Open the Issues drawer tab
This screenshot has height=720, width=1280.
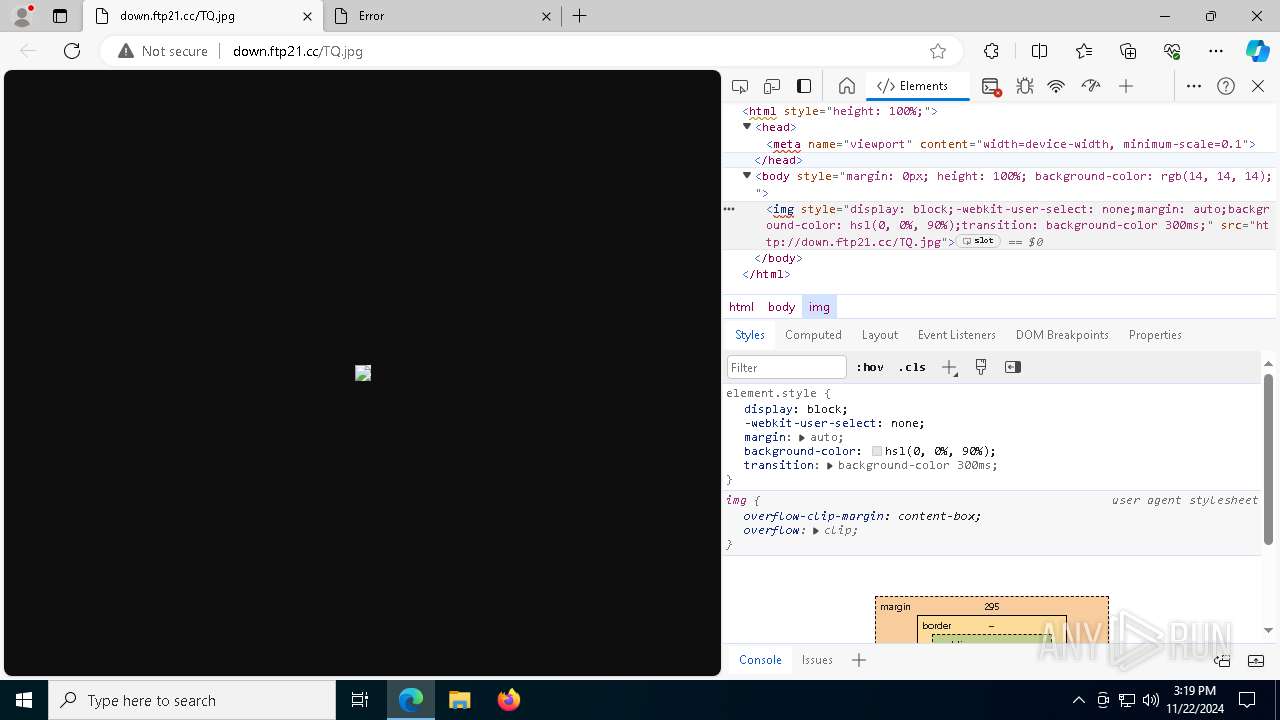[817, 660]
